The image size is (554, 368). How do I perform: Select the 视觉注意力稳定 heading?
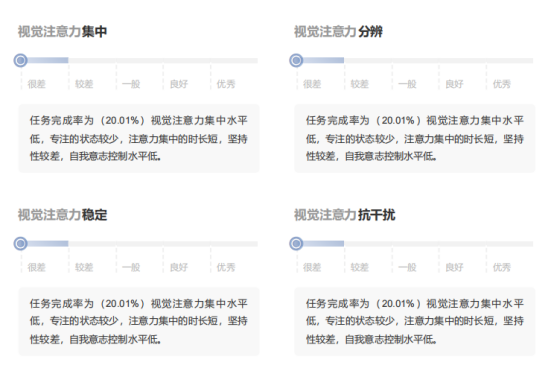pos(62,215)
